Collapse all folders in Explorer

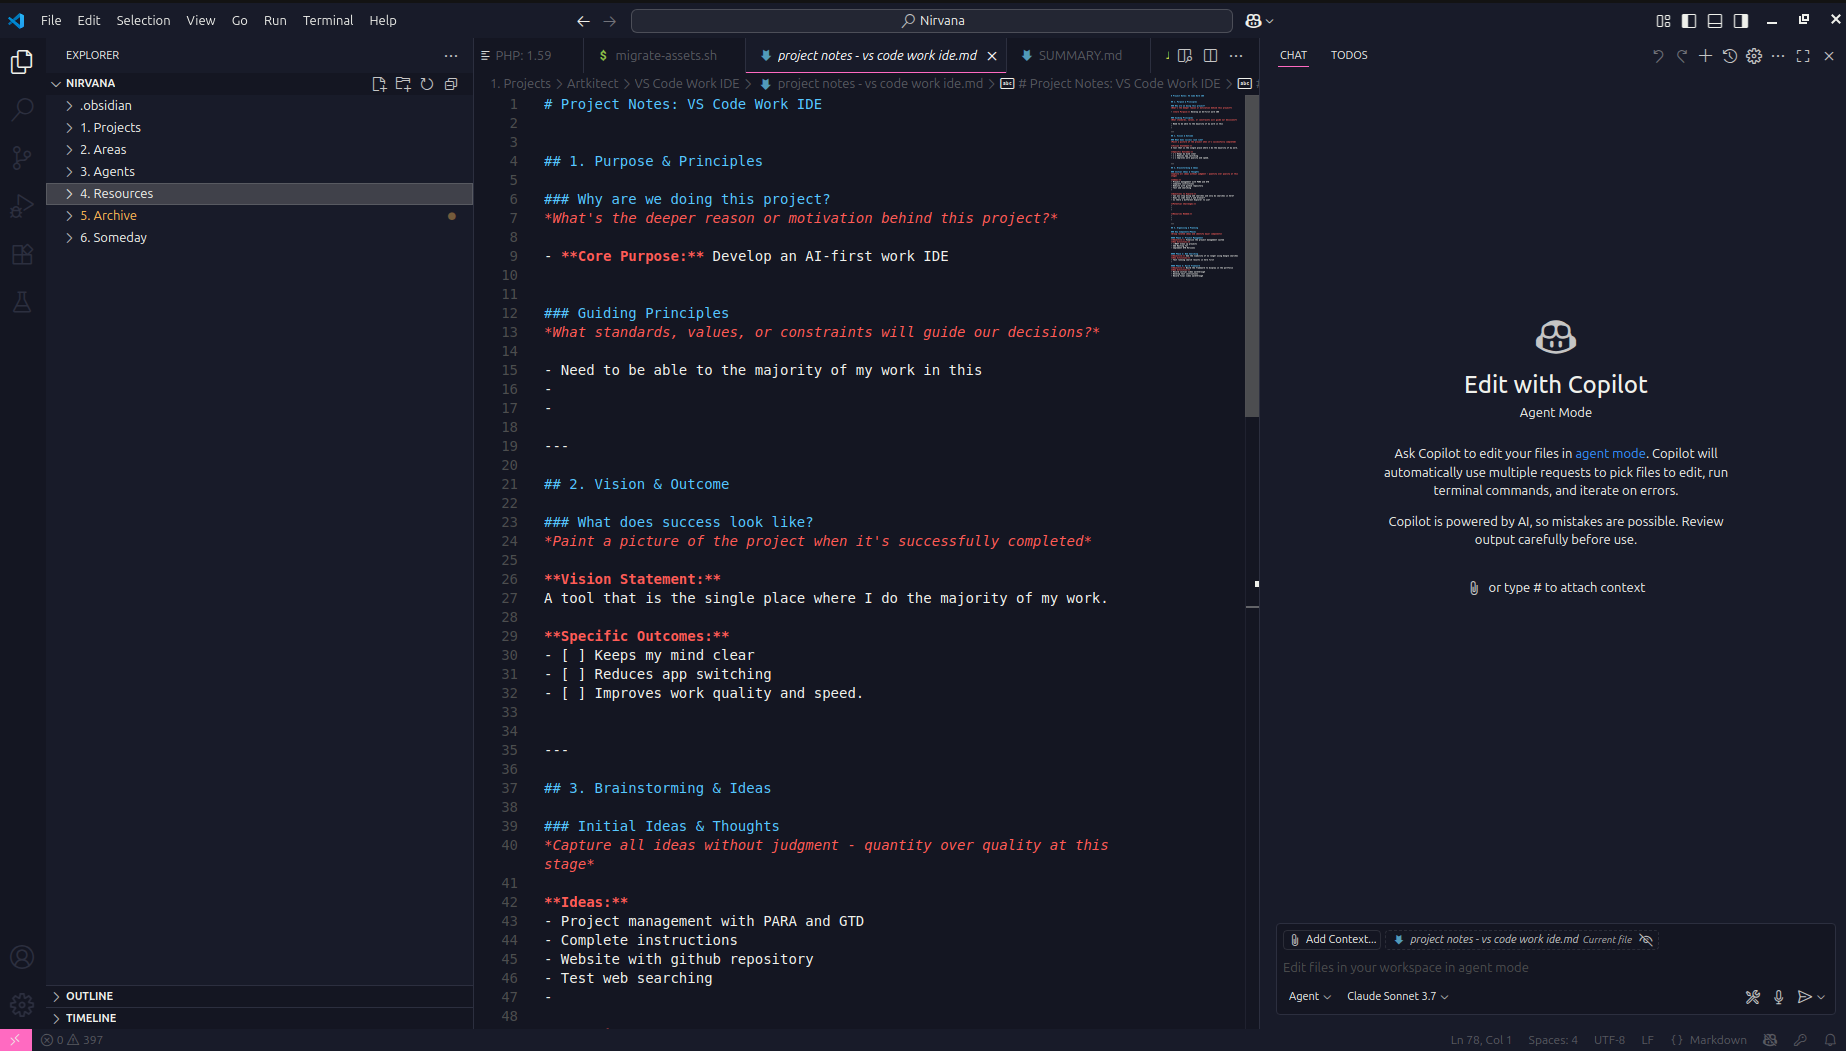click(451, 84)
